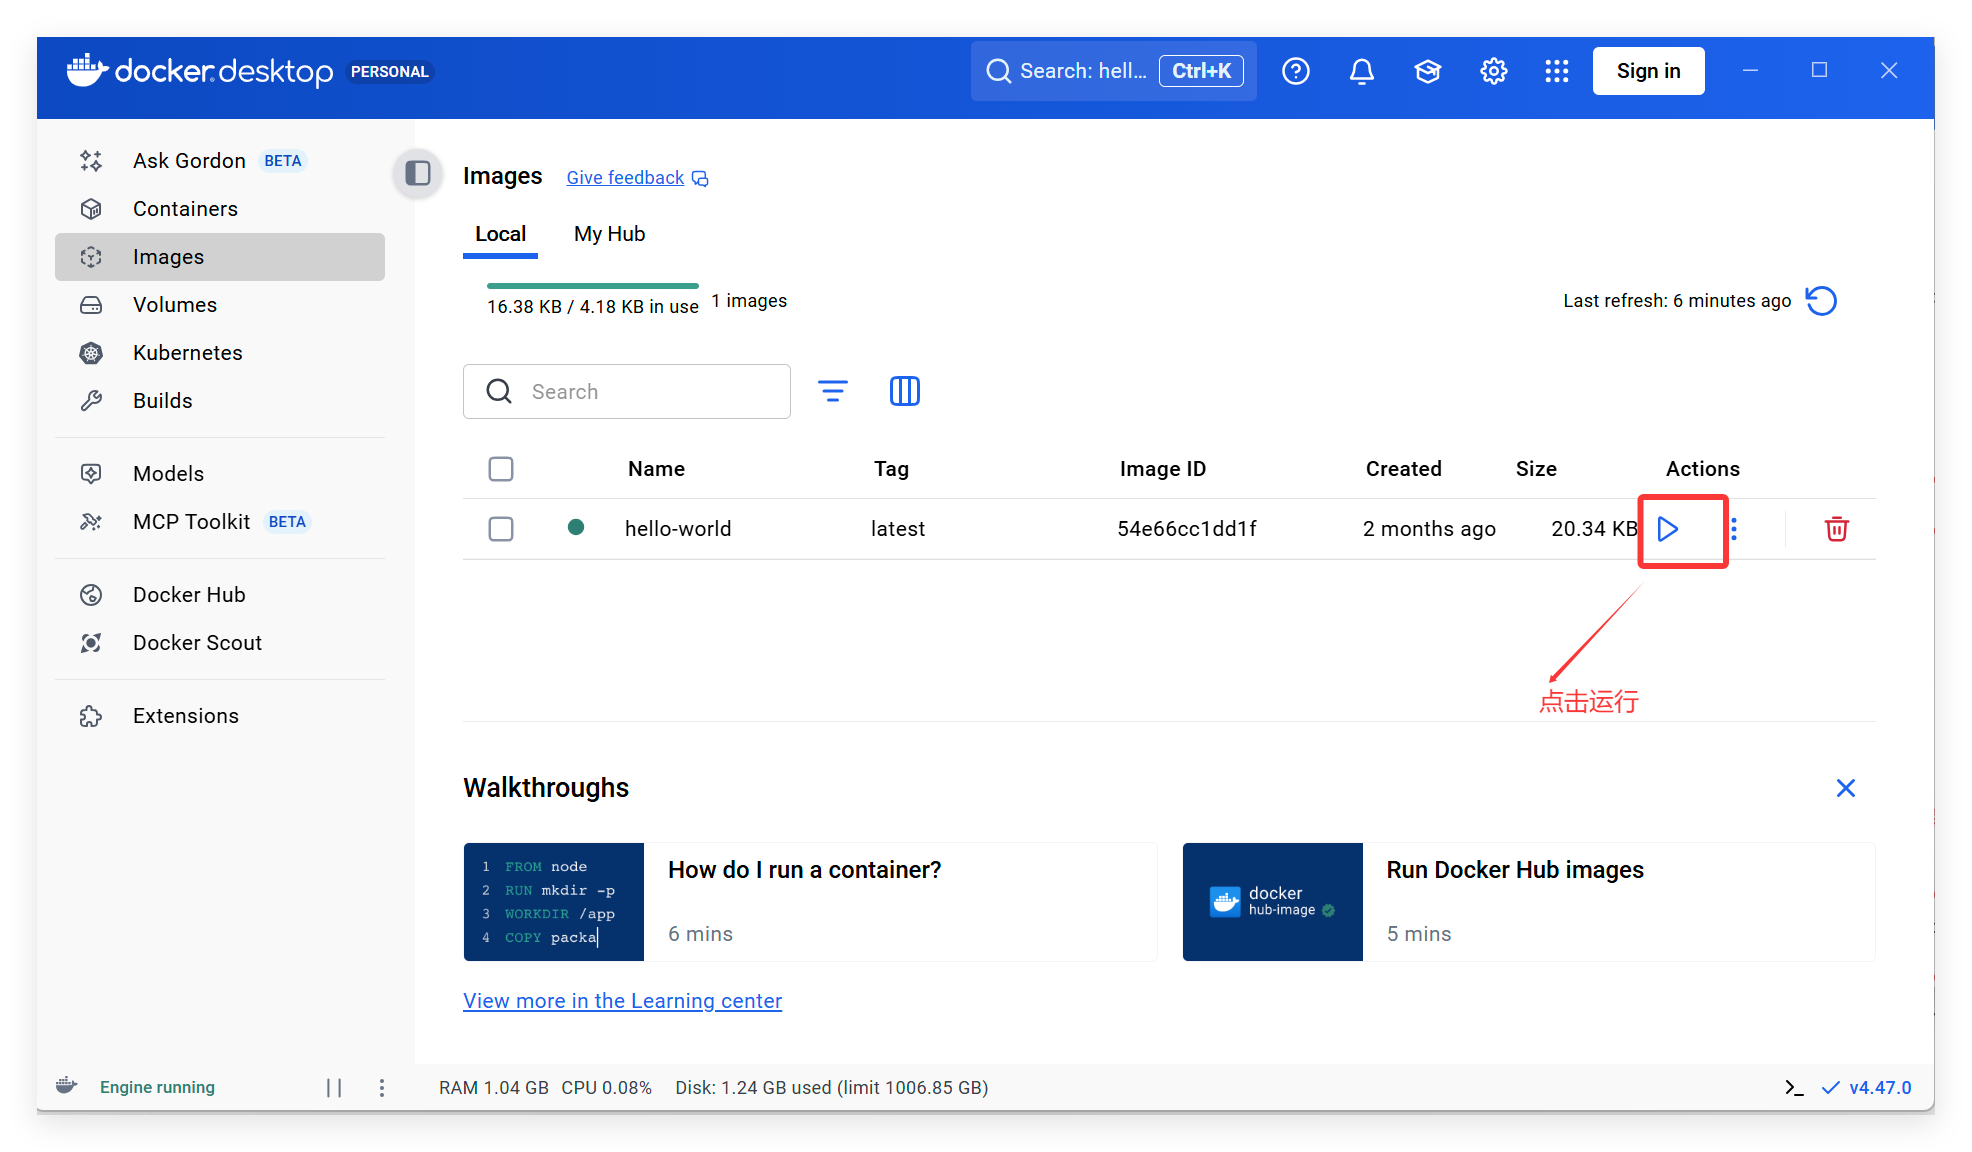This screenshot has height=1152, width=1972.
Task: Open View more in the Learning center
Action: tap(622, 1001)
